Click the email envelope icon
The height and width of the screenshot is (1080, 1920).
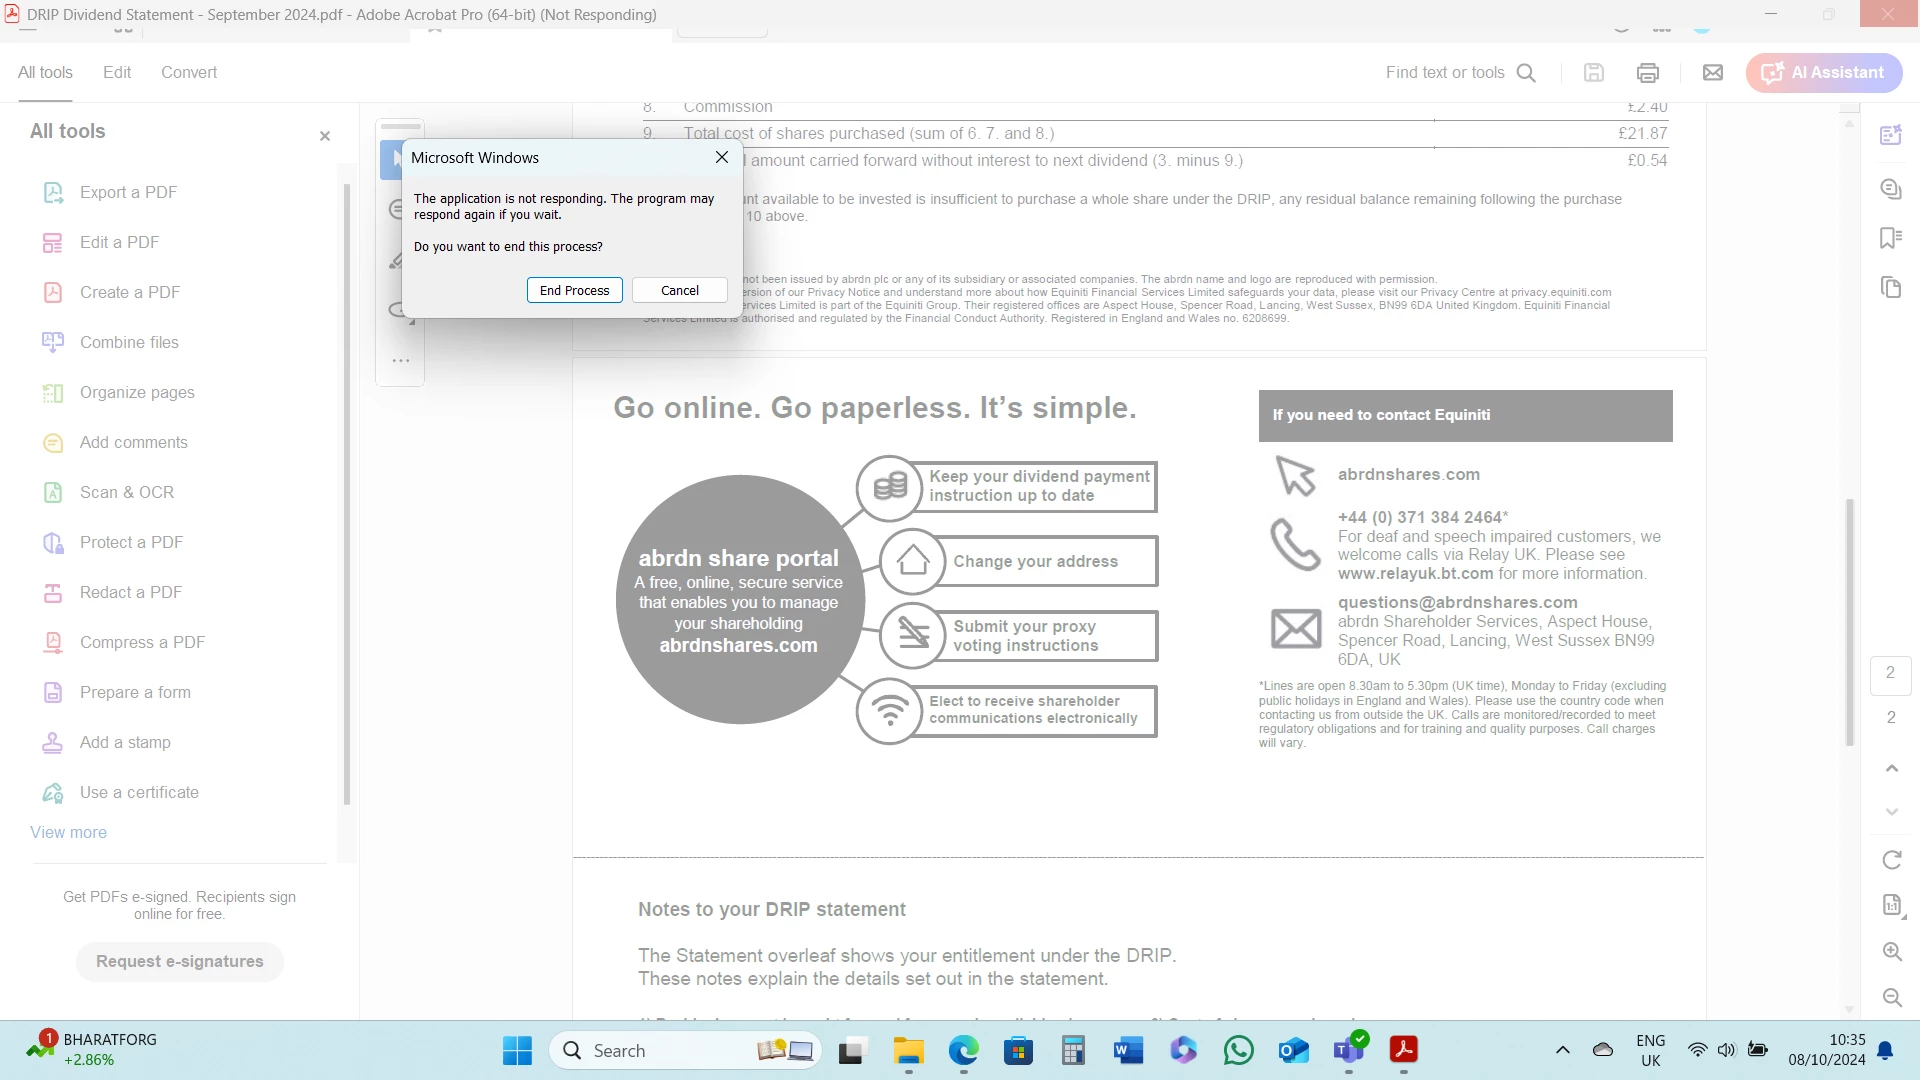pos(1712,72)
